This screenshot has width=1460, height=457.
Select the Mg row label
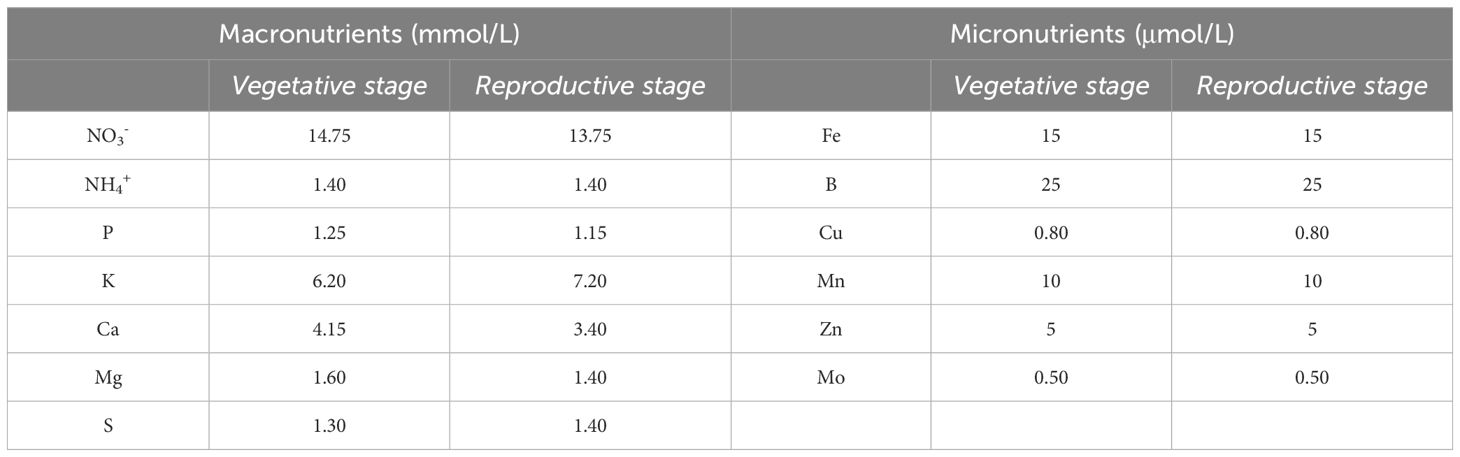point(108,378)
